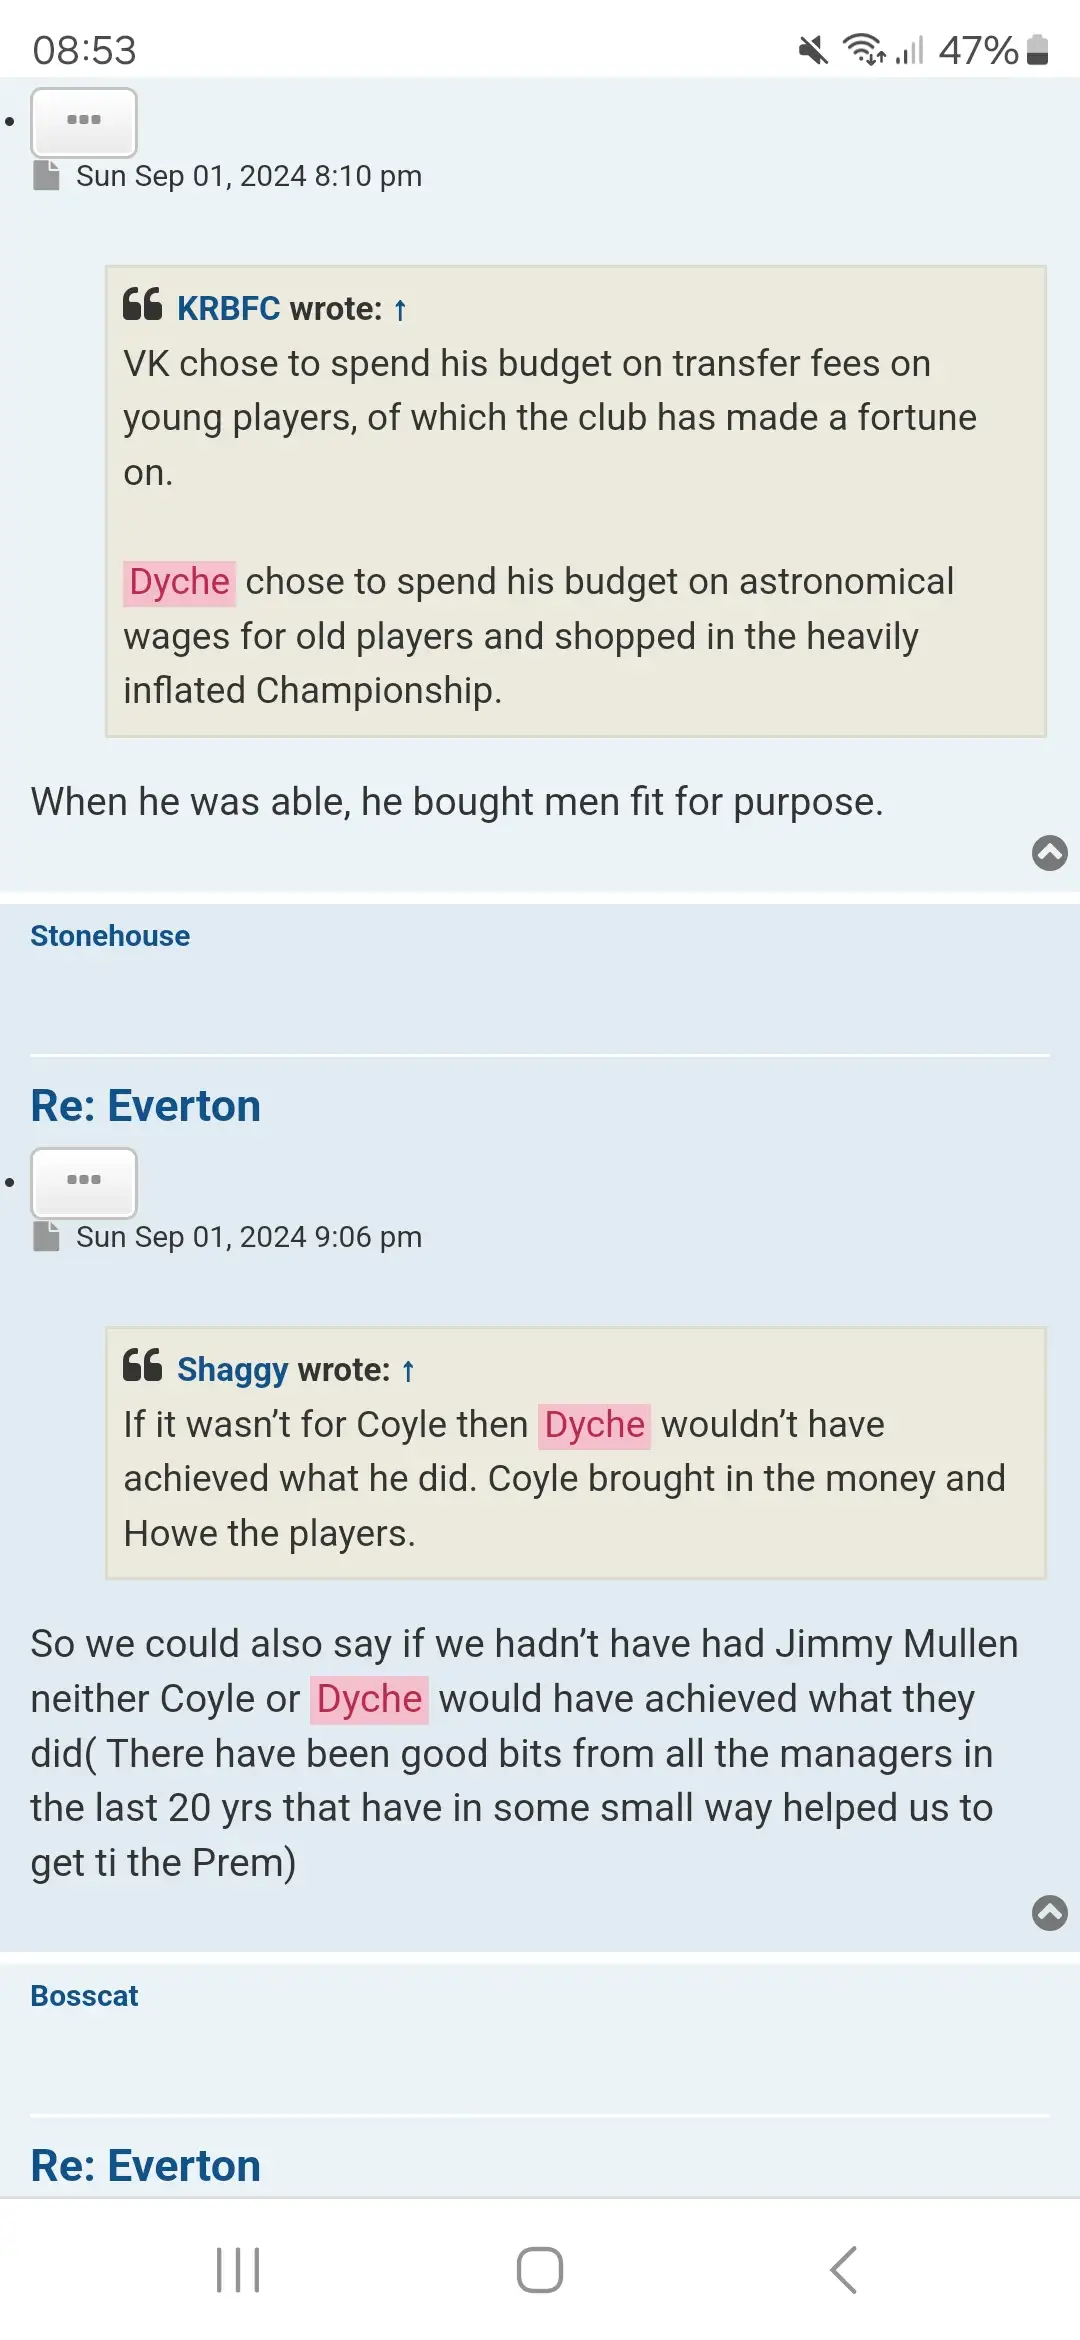1080x2340 pixels.
Task: View Stonehouse's user profile
Action: click(110, 936)
